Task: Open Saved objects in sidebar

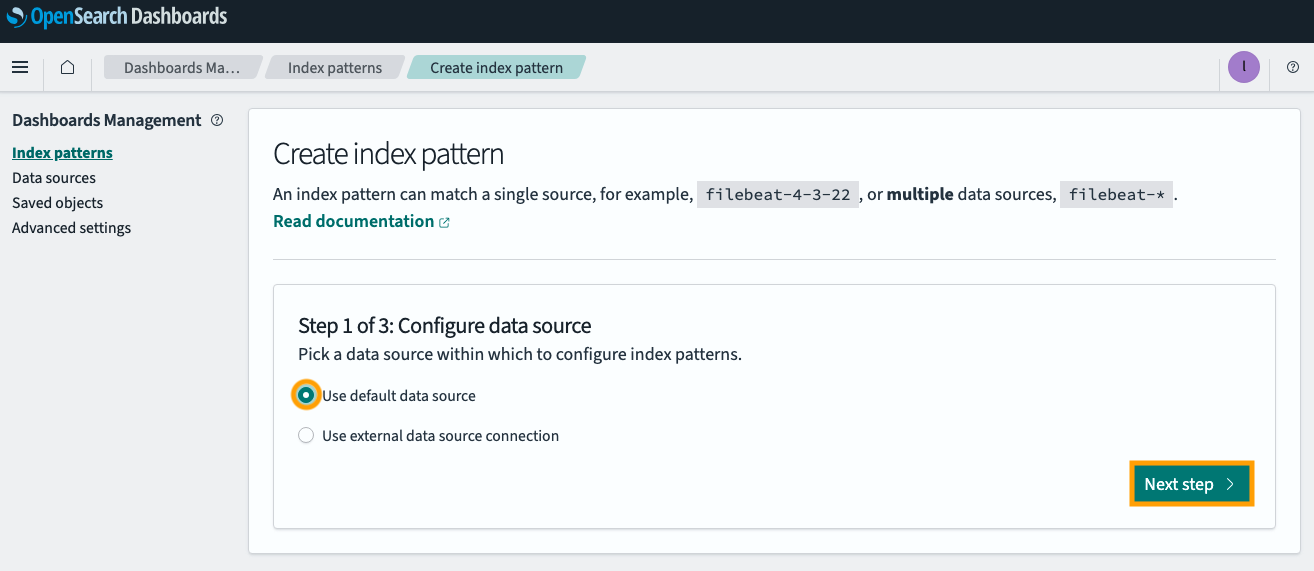Action: (x=57, y=203)
